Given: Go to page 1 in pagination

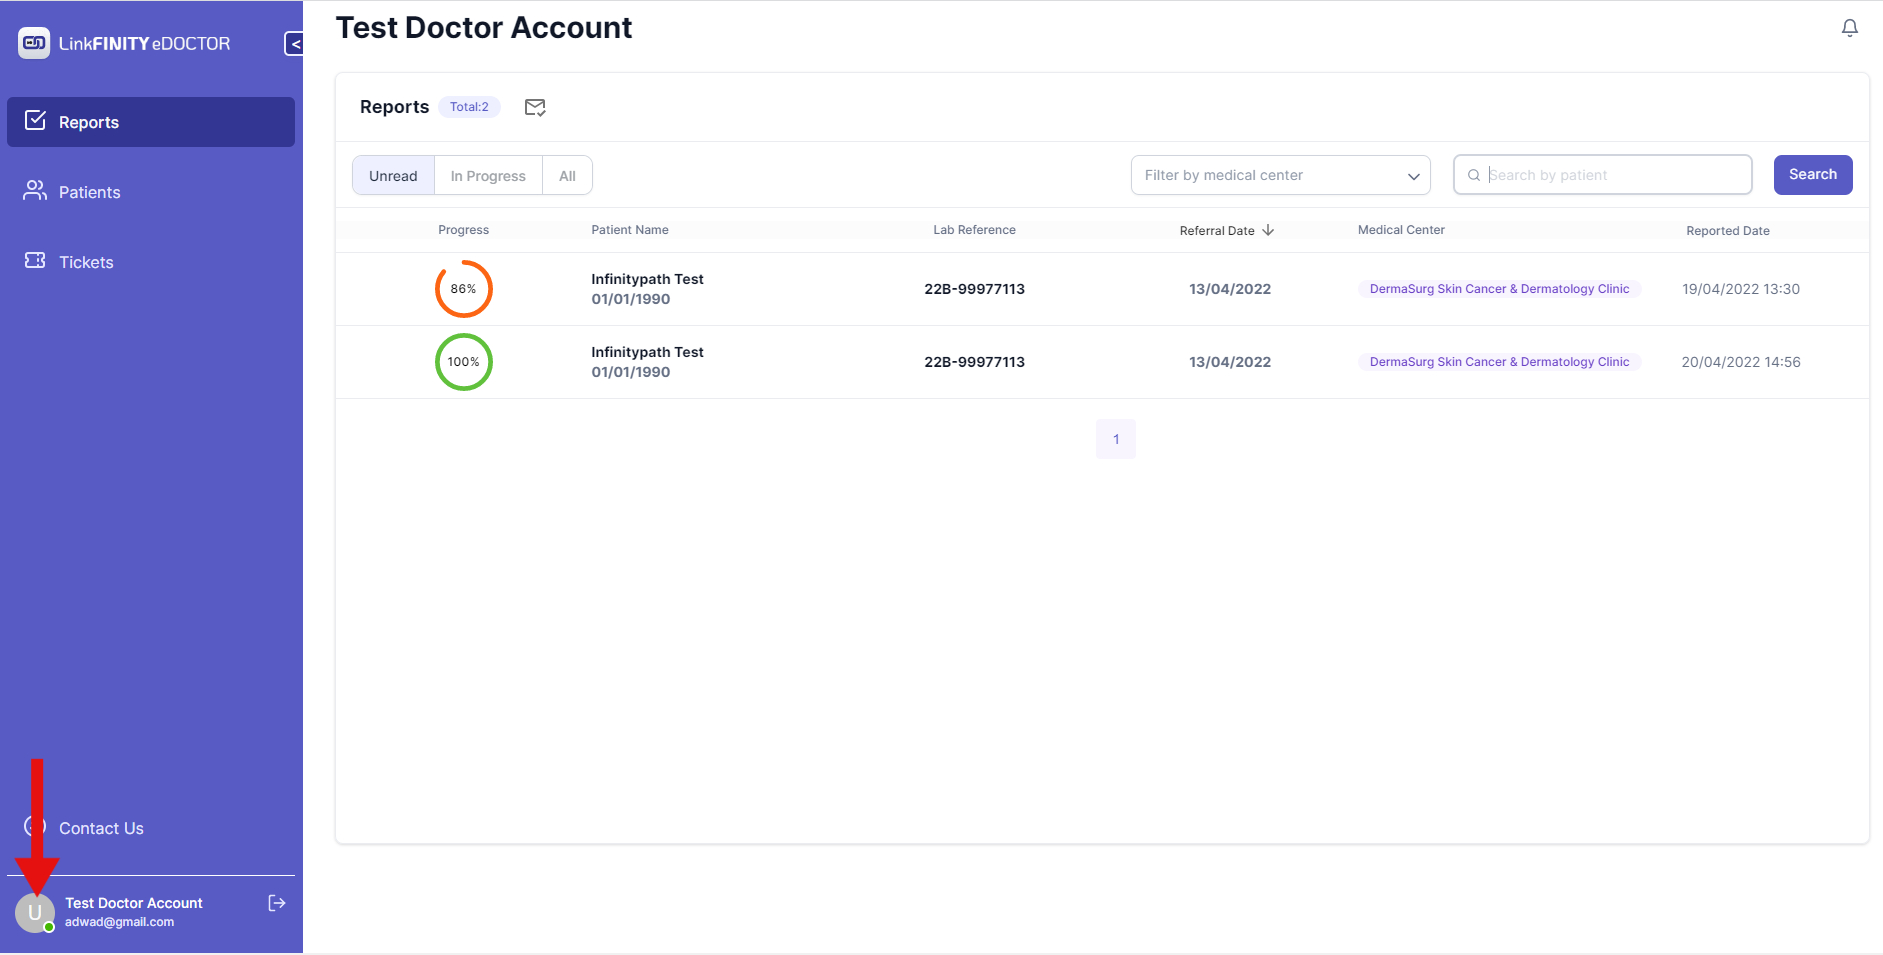Looking at the screenshot, I should 1116,439.
